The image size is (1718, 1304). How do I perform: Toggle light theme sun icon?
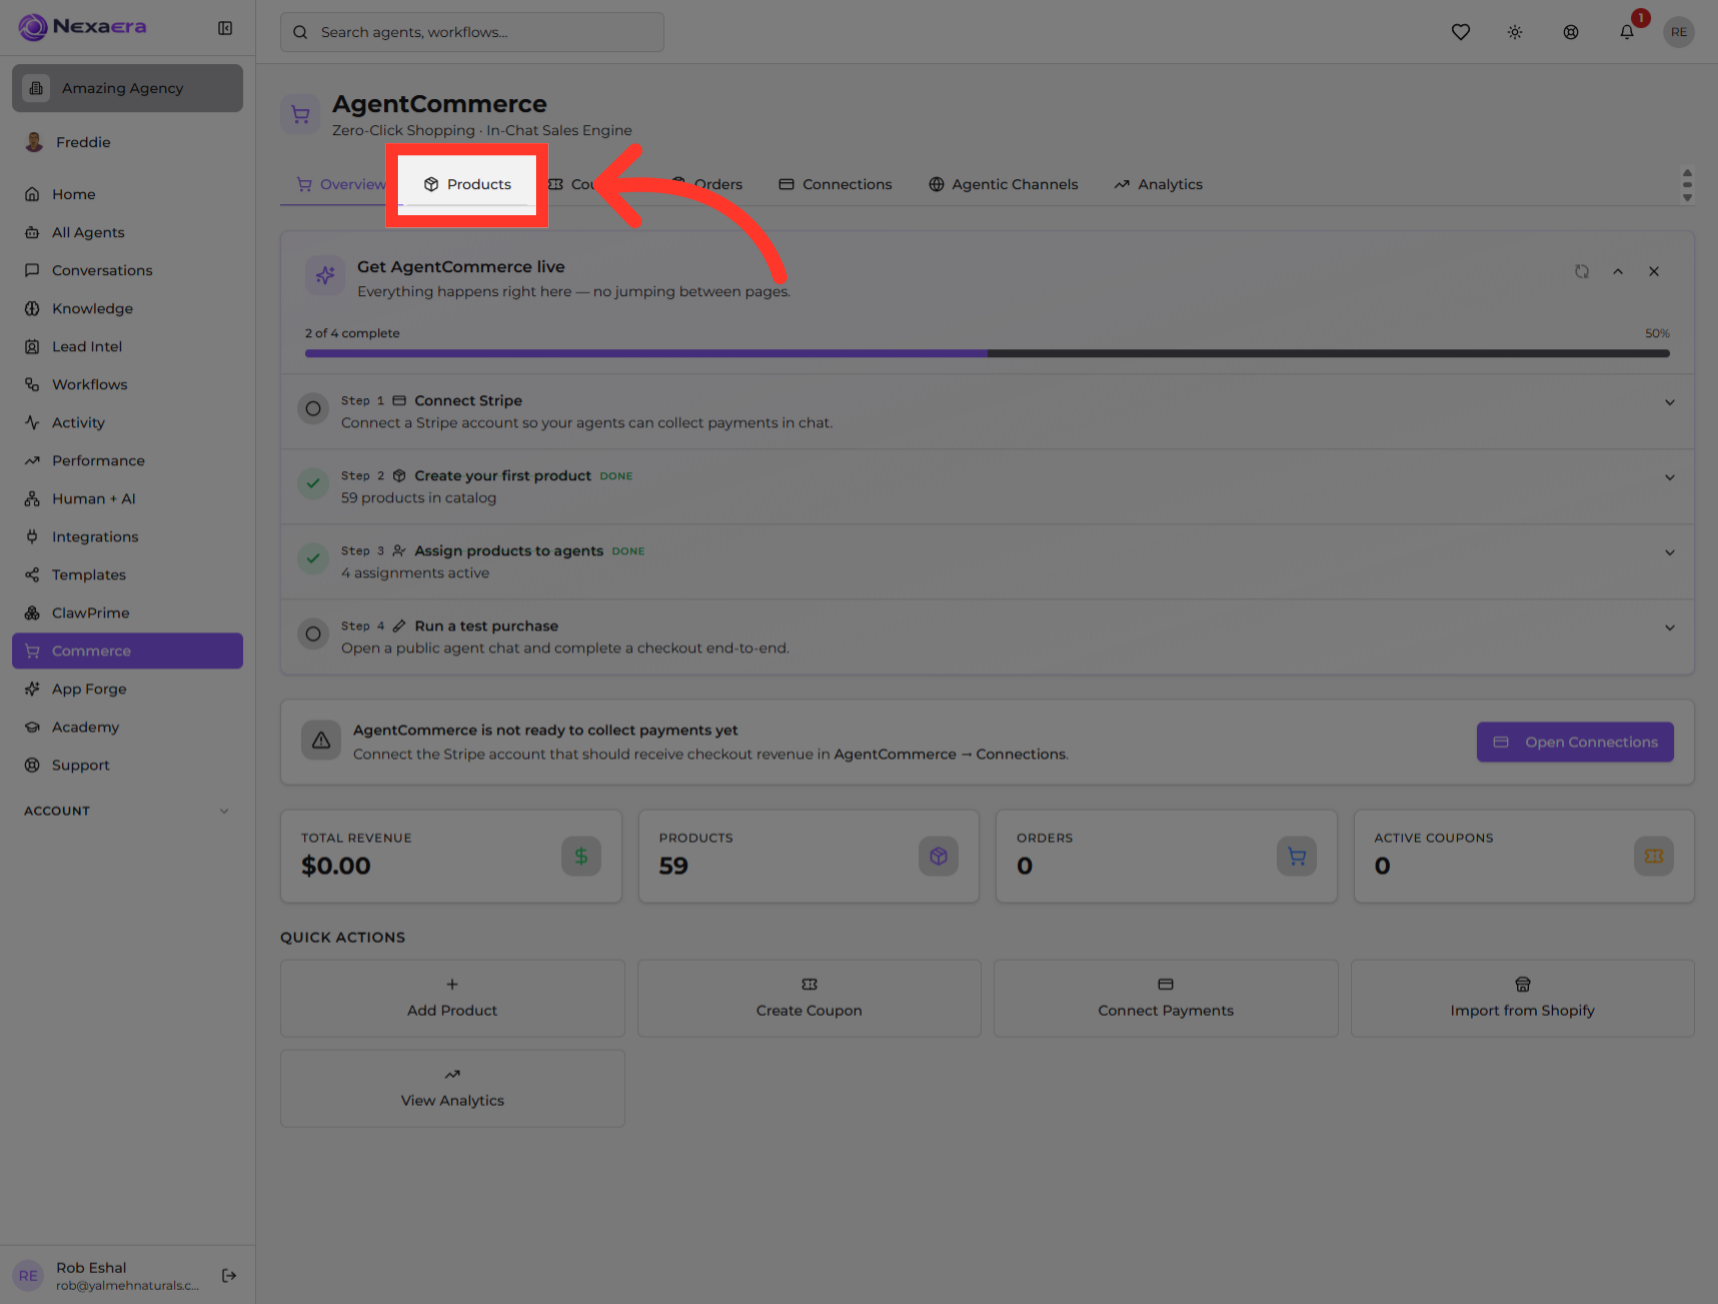pyautogui.click(x=1515, y=32)
